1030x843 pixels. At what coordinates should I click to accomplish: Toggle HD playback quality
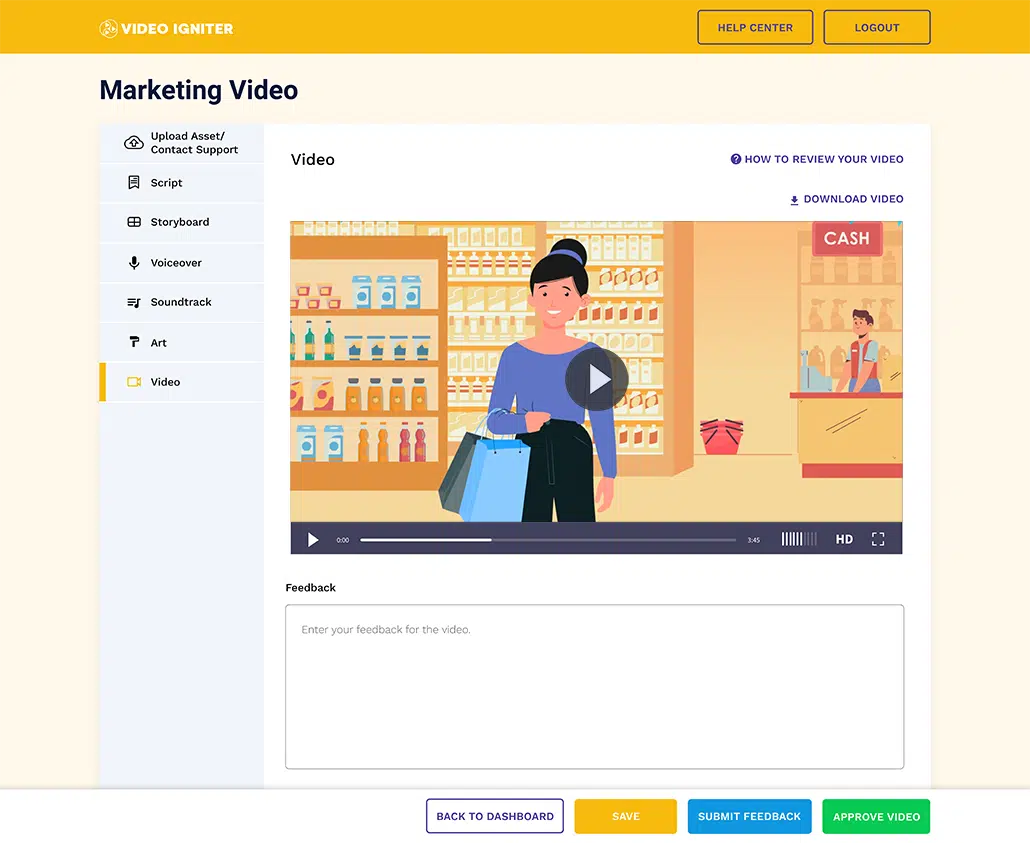[x=844, y=539]
